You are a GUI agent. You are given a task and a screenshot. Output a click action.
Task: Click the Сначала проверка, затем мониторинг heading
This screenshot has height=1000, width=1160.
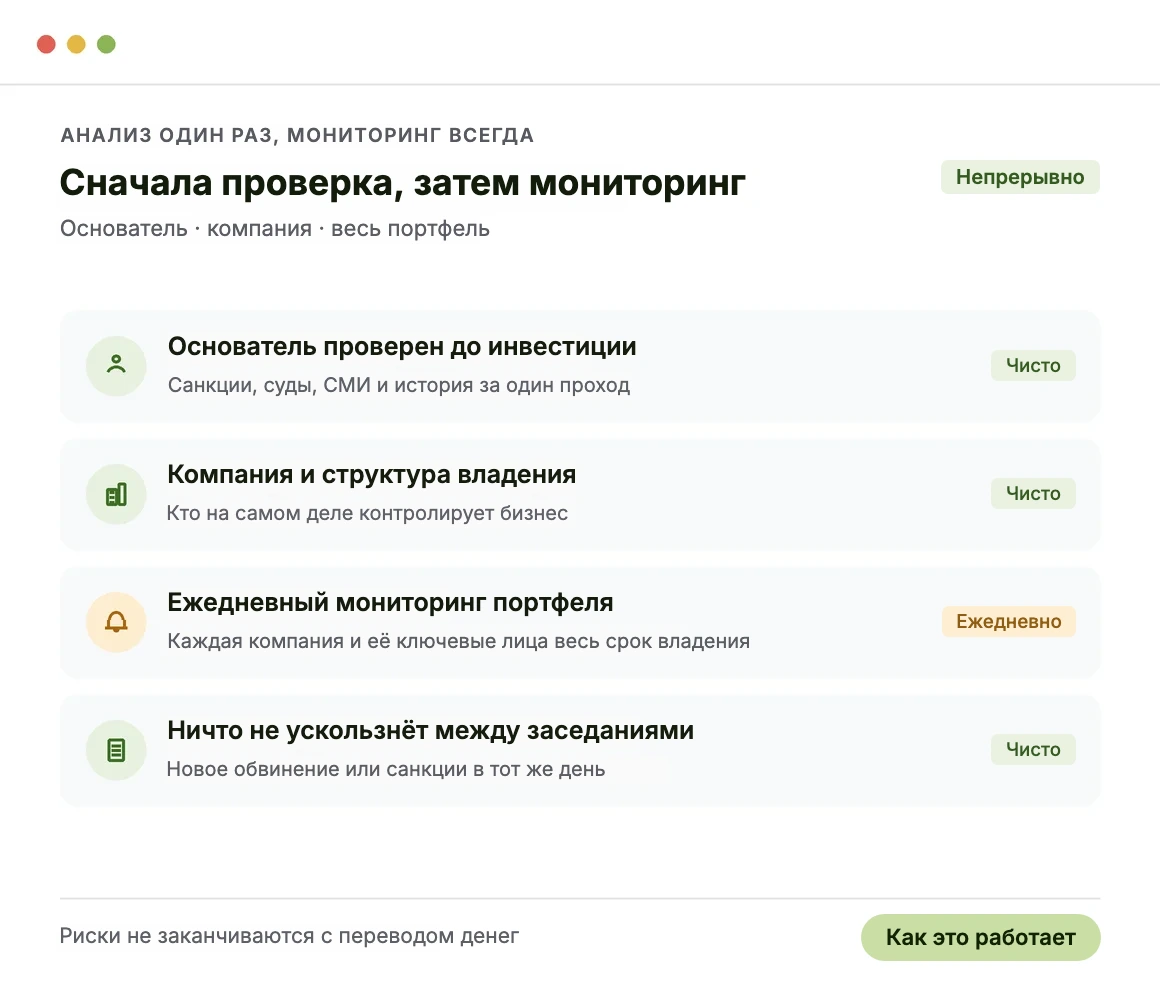click(x=402, y=183)
